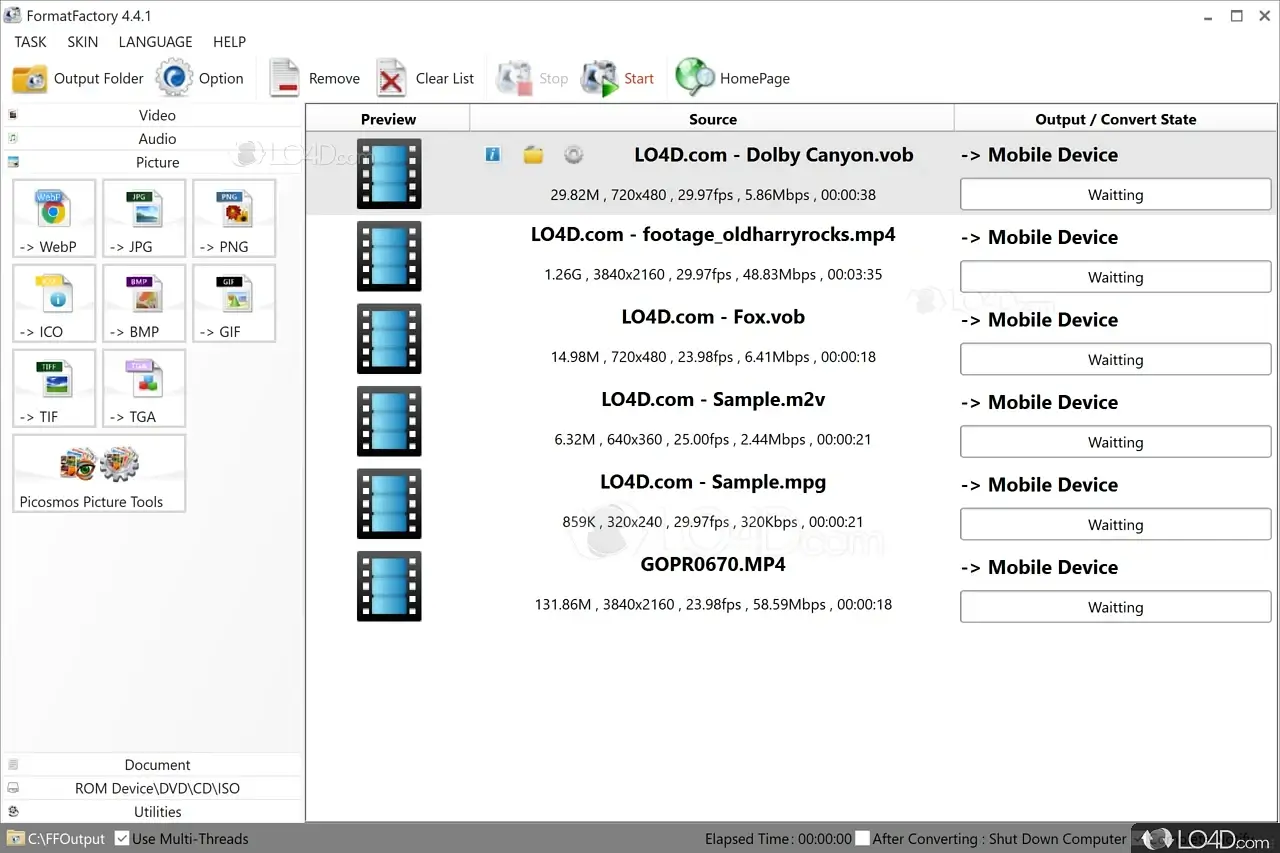The width and height of the screenshot is (1280, 853).
Task: Open the Output Folder toolbar button
Action: point(78,78)
